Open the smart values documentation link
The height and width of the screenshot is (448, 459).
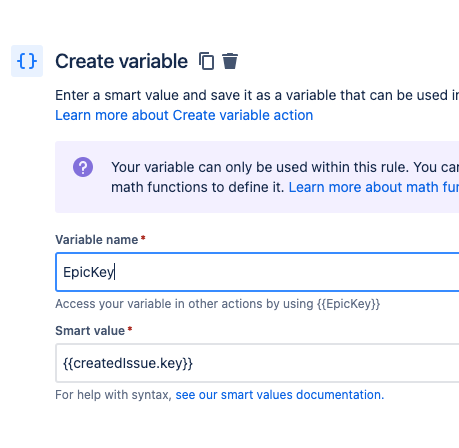point(280,395)
